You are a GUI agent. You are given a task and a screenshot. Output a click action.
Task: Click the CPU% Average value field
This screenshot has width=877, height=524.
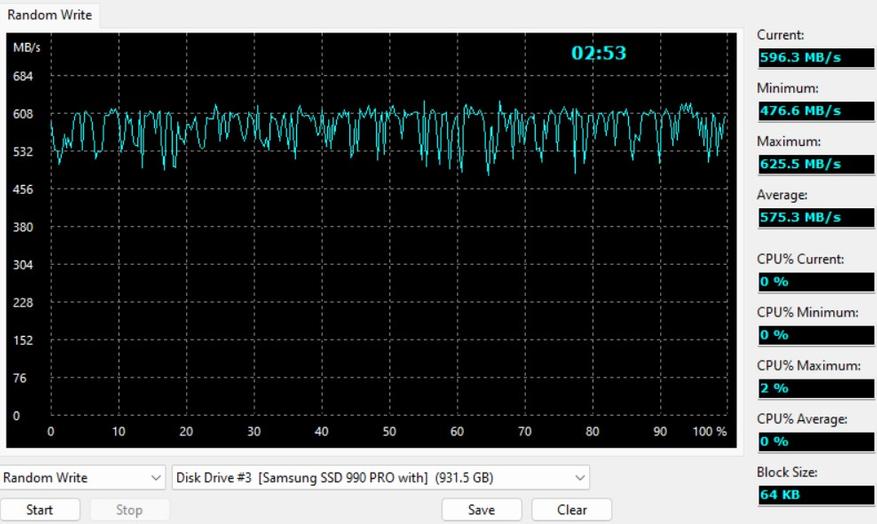click(816, 442)
